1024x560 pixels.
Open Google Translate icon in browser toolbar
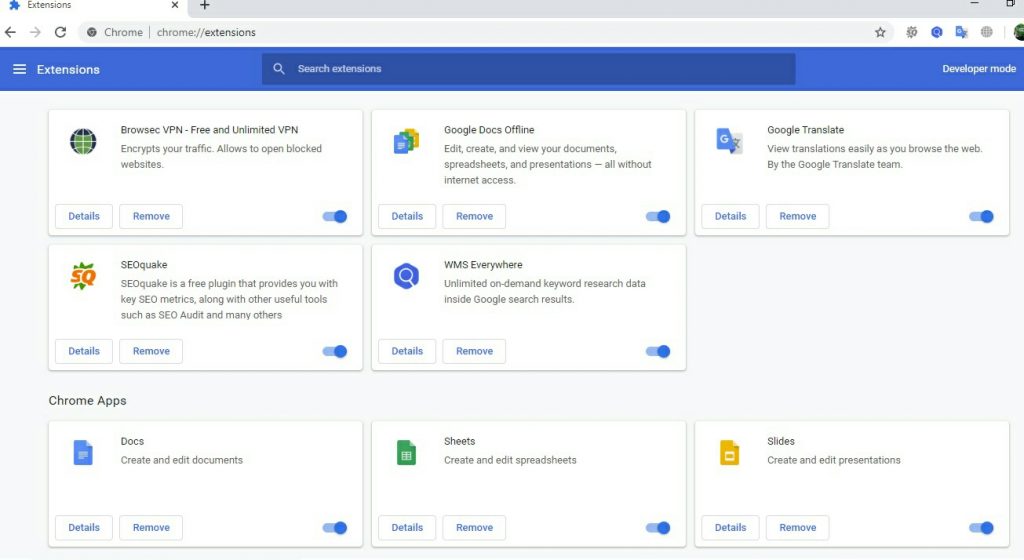[x=961, y=32]
